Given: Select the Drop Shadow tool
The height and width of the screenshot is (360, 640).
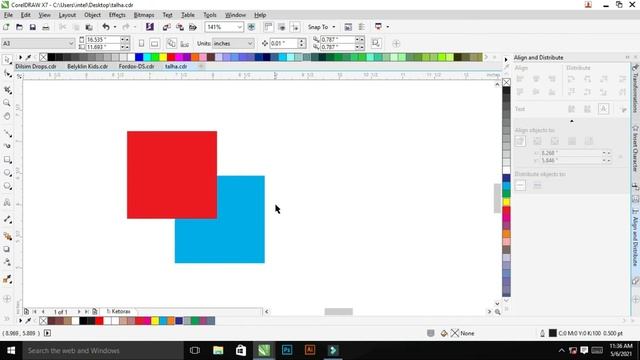Looking at the screenshot, I should point(7,249).
